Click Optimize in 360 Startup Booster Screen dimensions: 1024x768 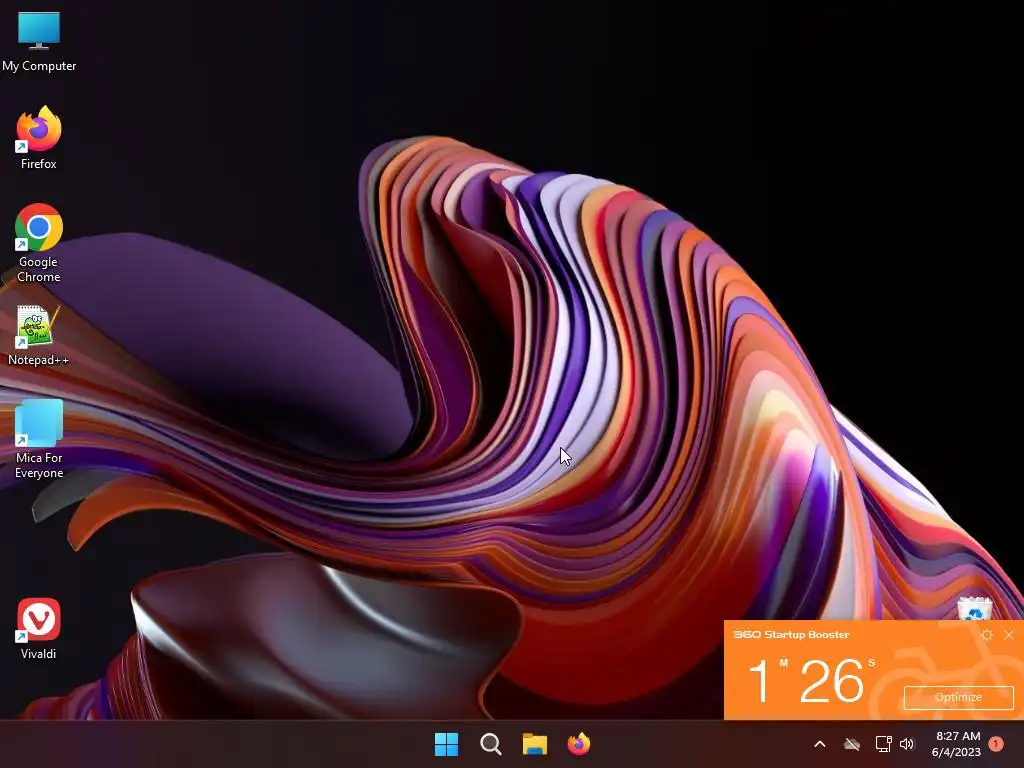tap(958, 697)
